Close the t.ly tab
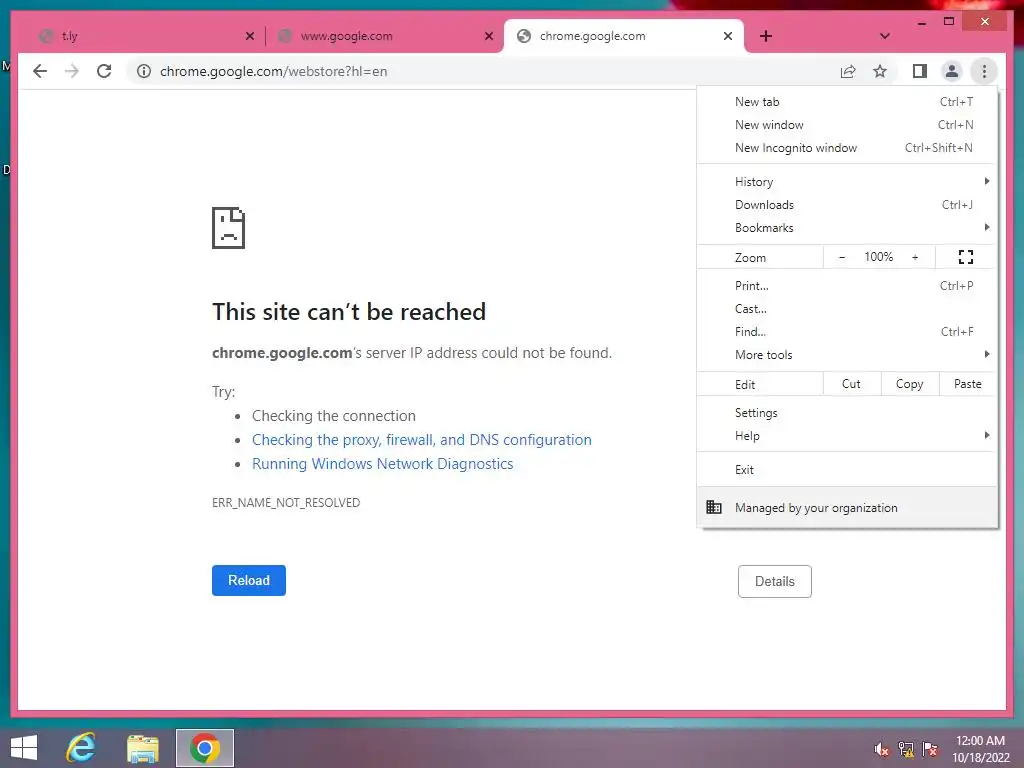 point(249,36)
